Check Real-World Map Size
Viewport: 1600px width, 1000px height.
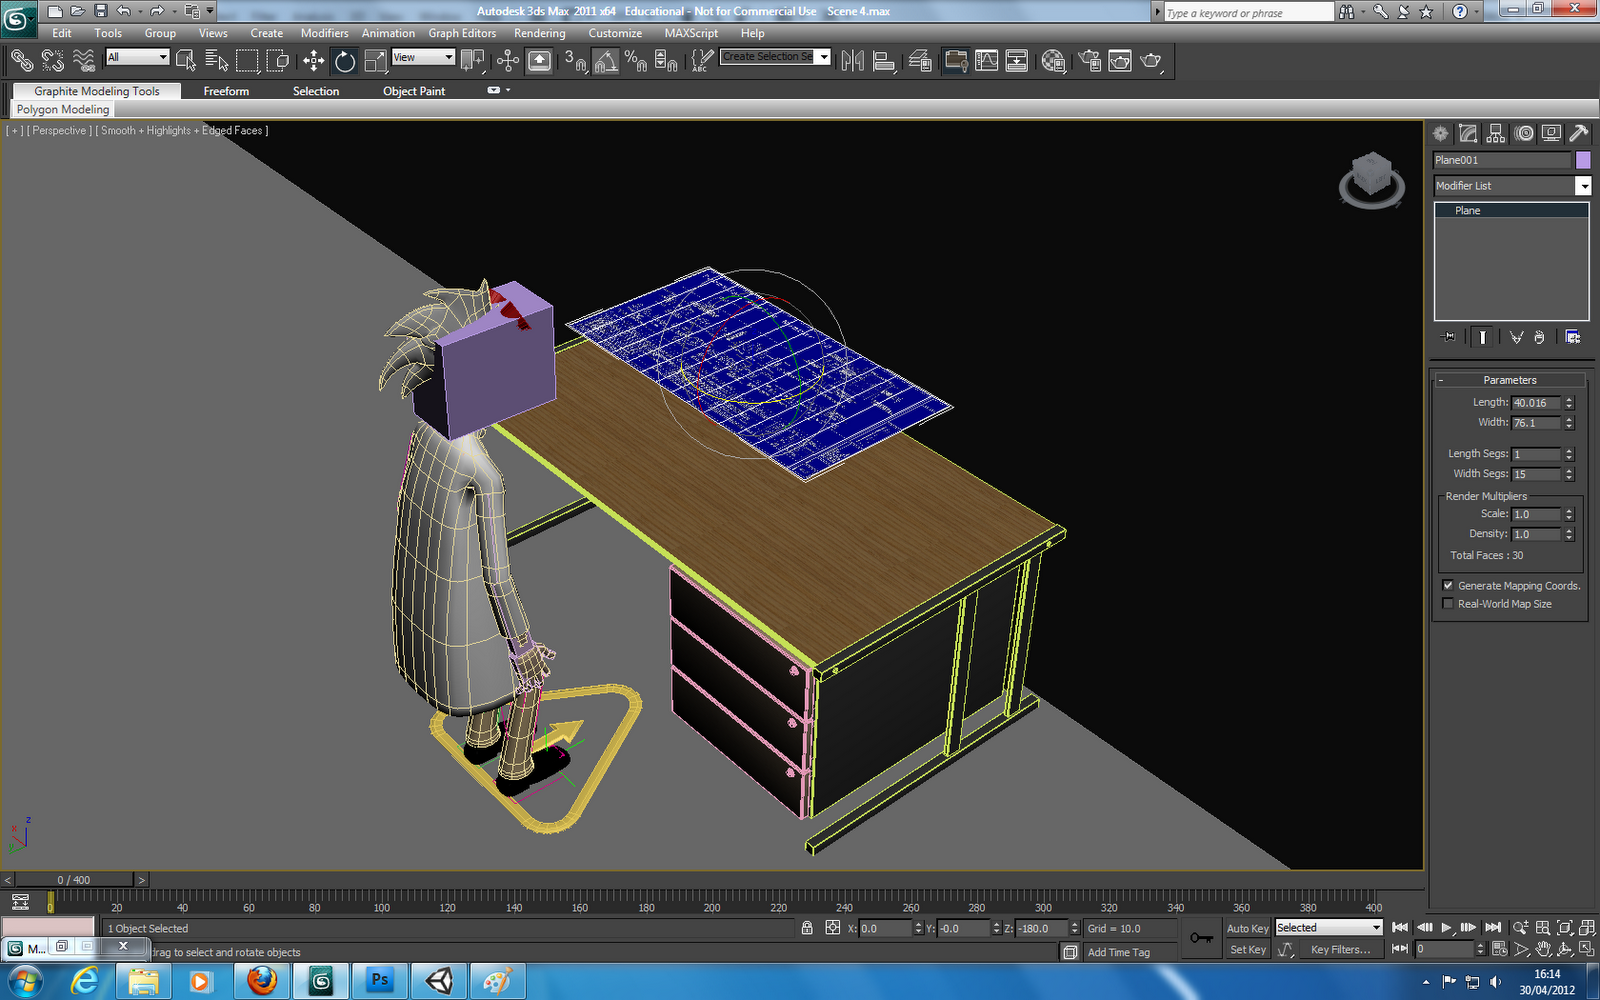pyautogui.click(x=1448, y=603)
